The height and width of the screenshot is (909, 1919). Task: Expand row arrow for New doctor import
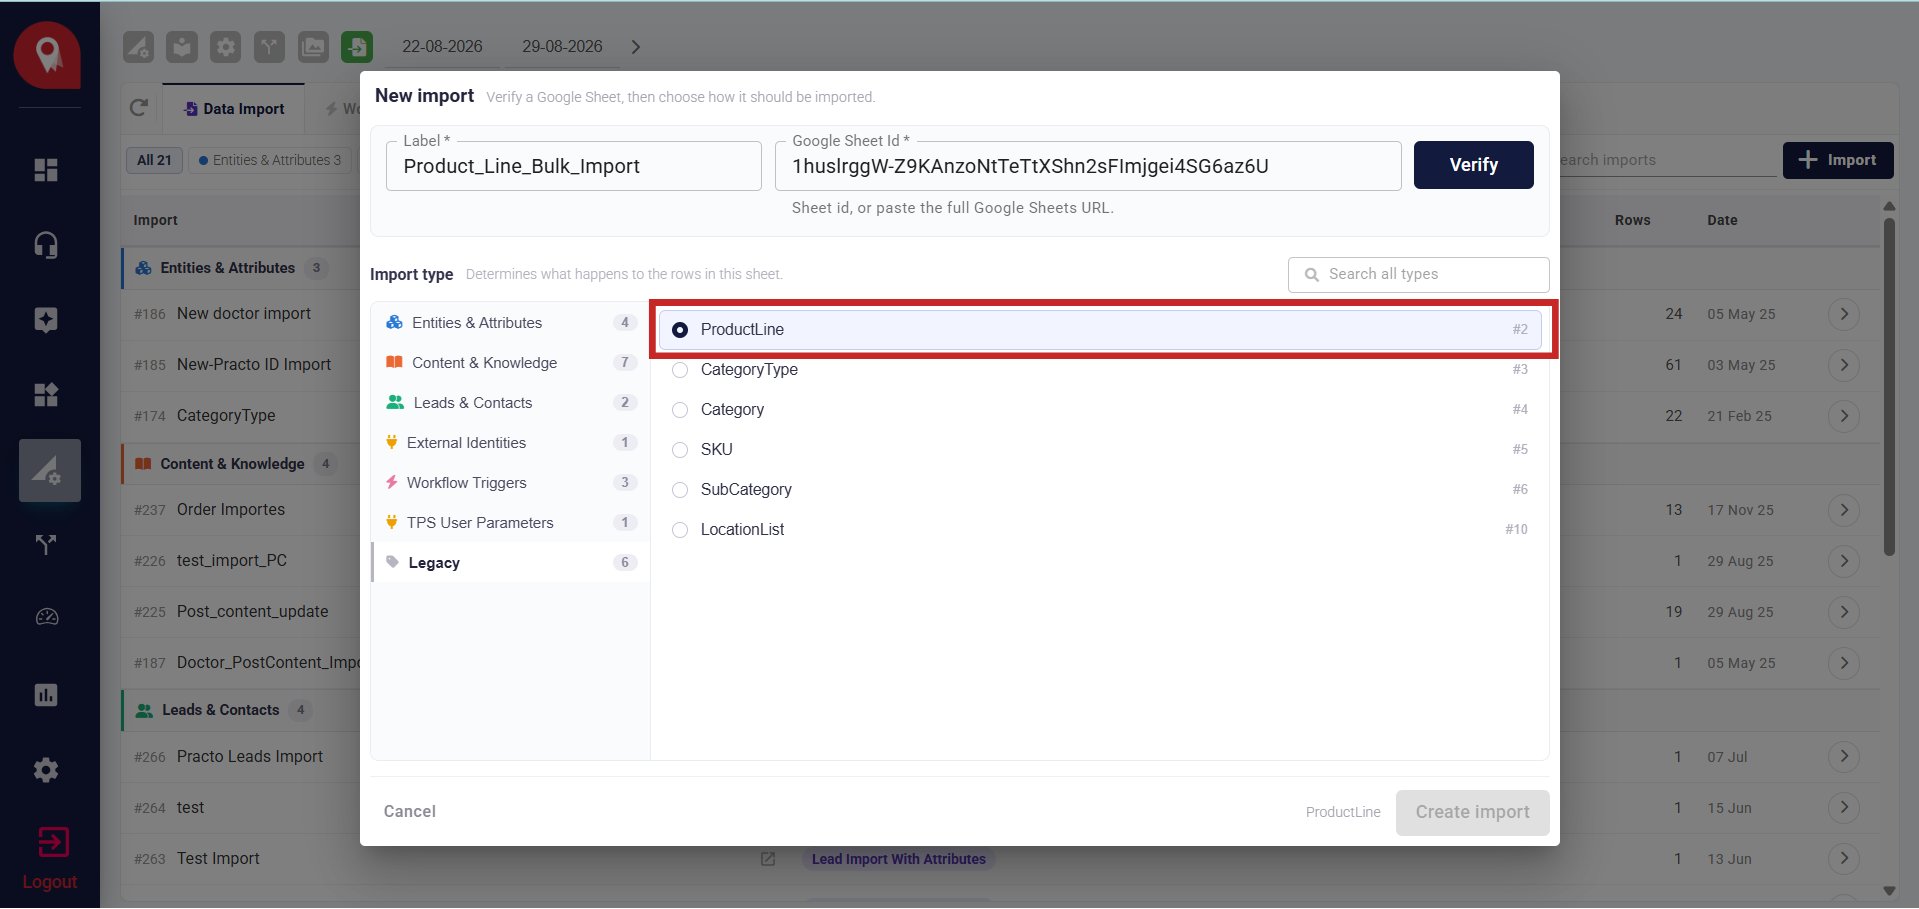1844,314
